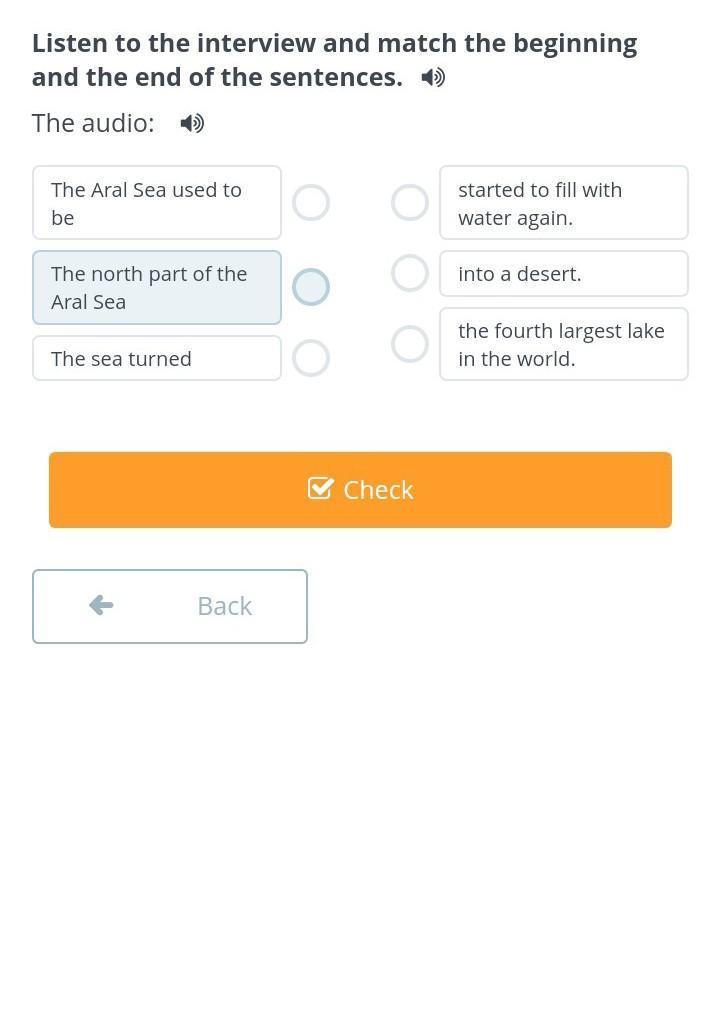Click the checkmark icon in the Check button
Image resolution: width=712 pixels, height=1026 pixels.
click(x=320, y=489)
